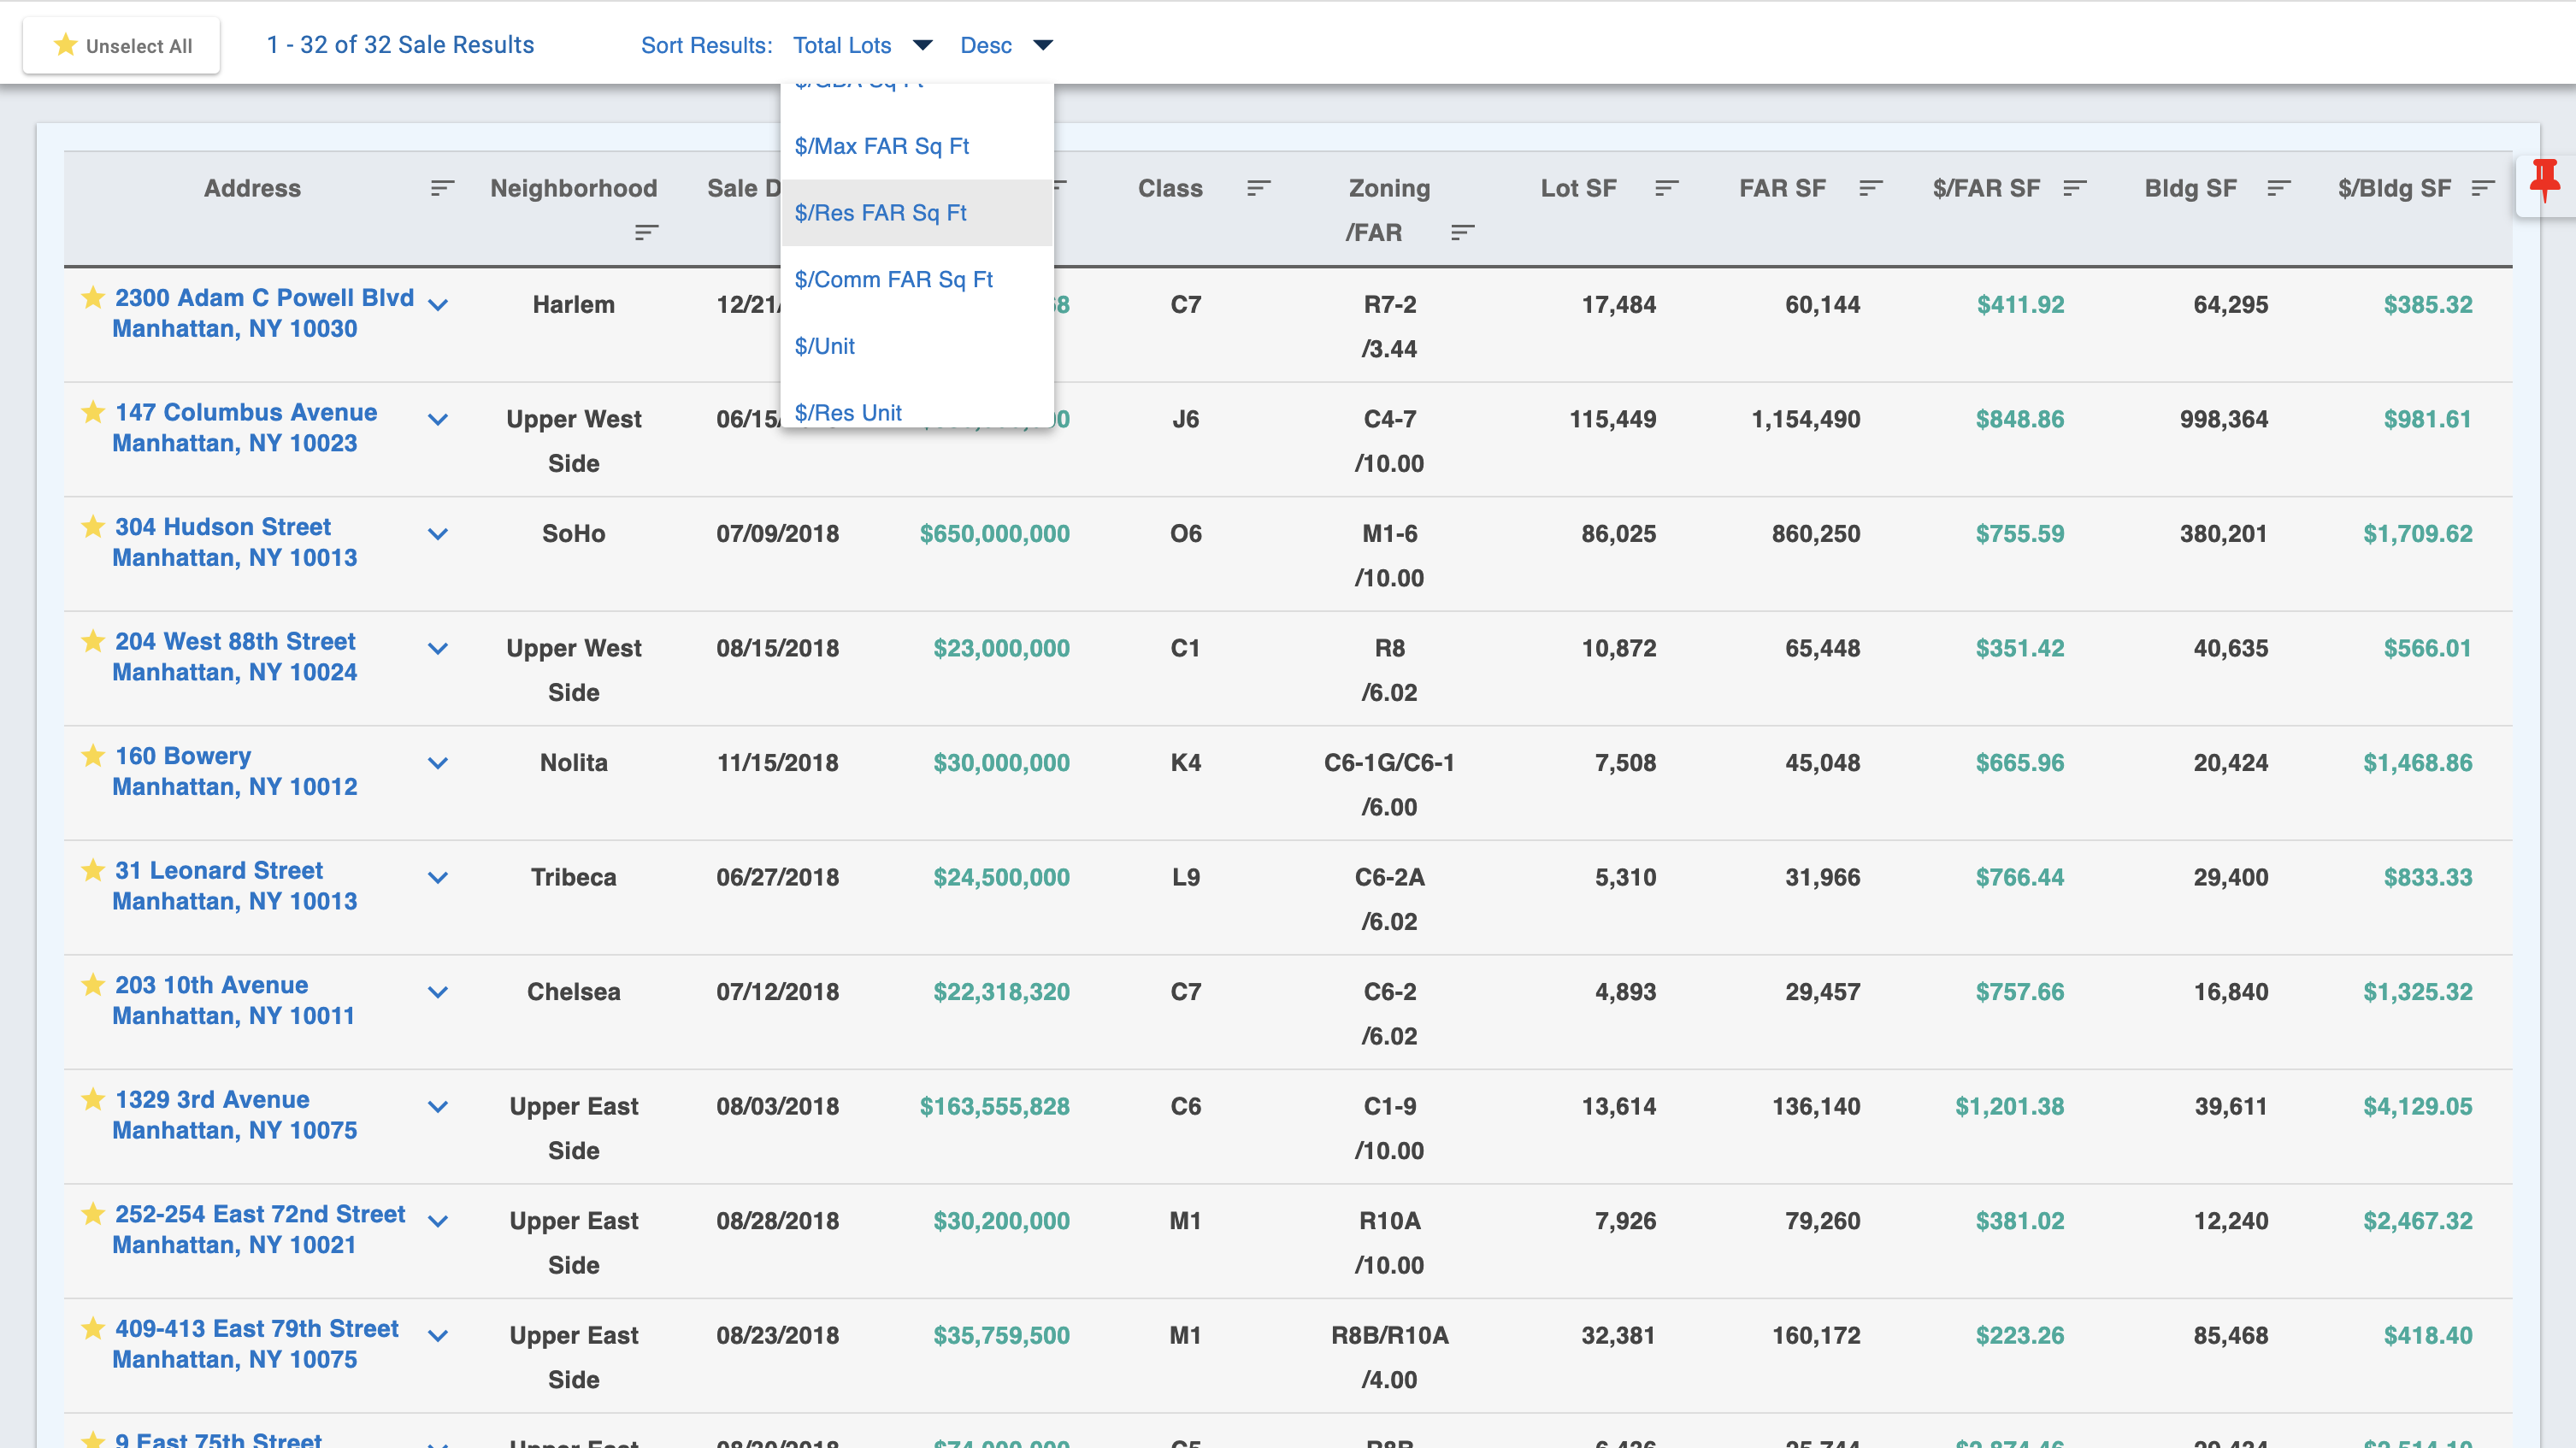Expand 147 Columbus Avenue row chevron
This screenshot has height=1448, width=2576.
click(x=437, y=419)
